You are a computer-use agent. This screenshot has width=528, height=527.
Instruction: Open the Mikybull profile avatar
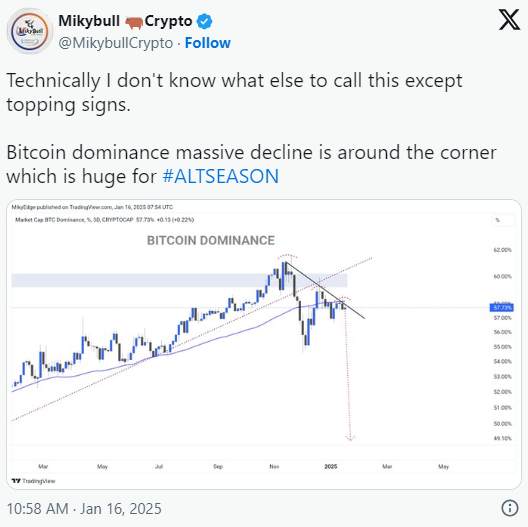point(30,31)
